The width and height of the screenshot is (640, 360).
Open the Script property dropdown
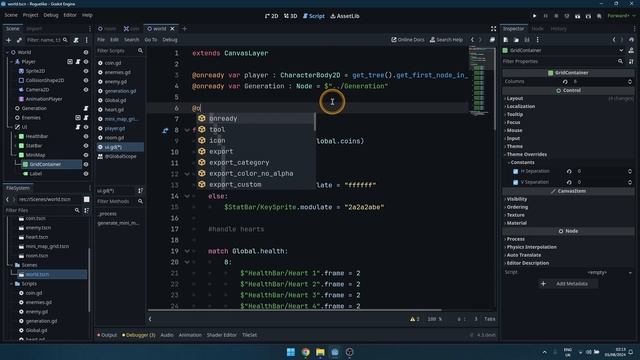tap(630, 272)
